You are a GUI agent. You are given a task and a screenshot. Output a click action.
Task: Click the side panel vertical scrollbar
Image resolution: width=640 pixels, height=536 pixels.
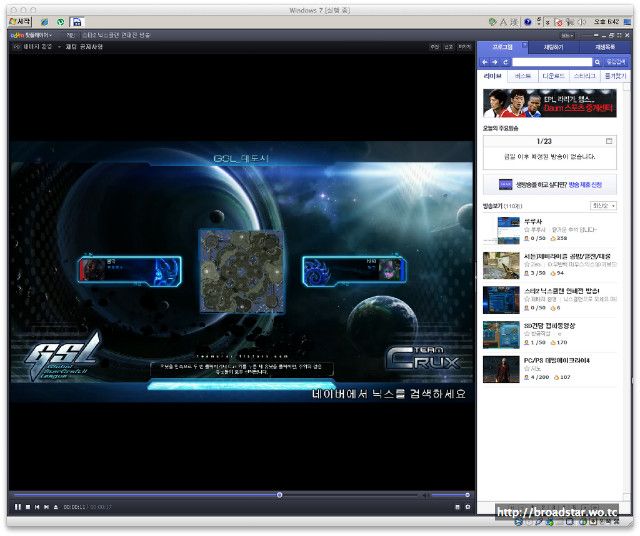(627, 292)
